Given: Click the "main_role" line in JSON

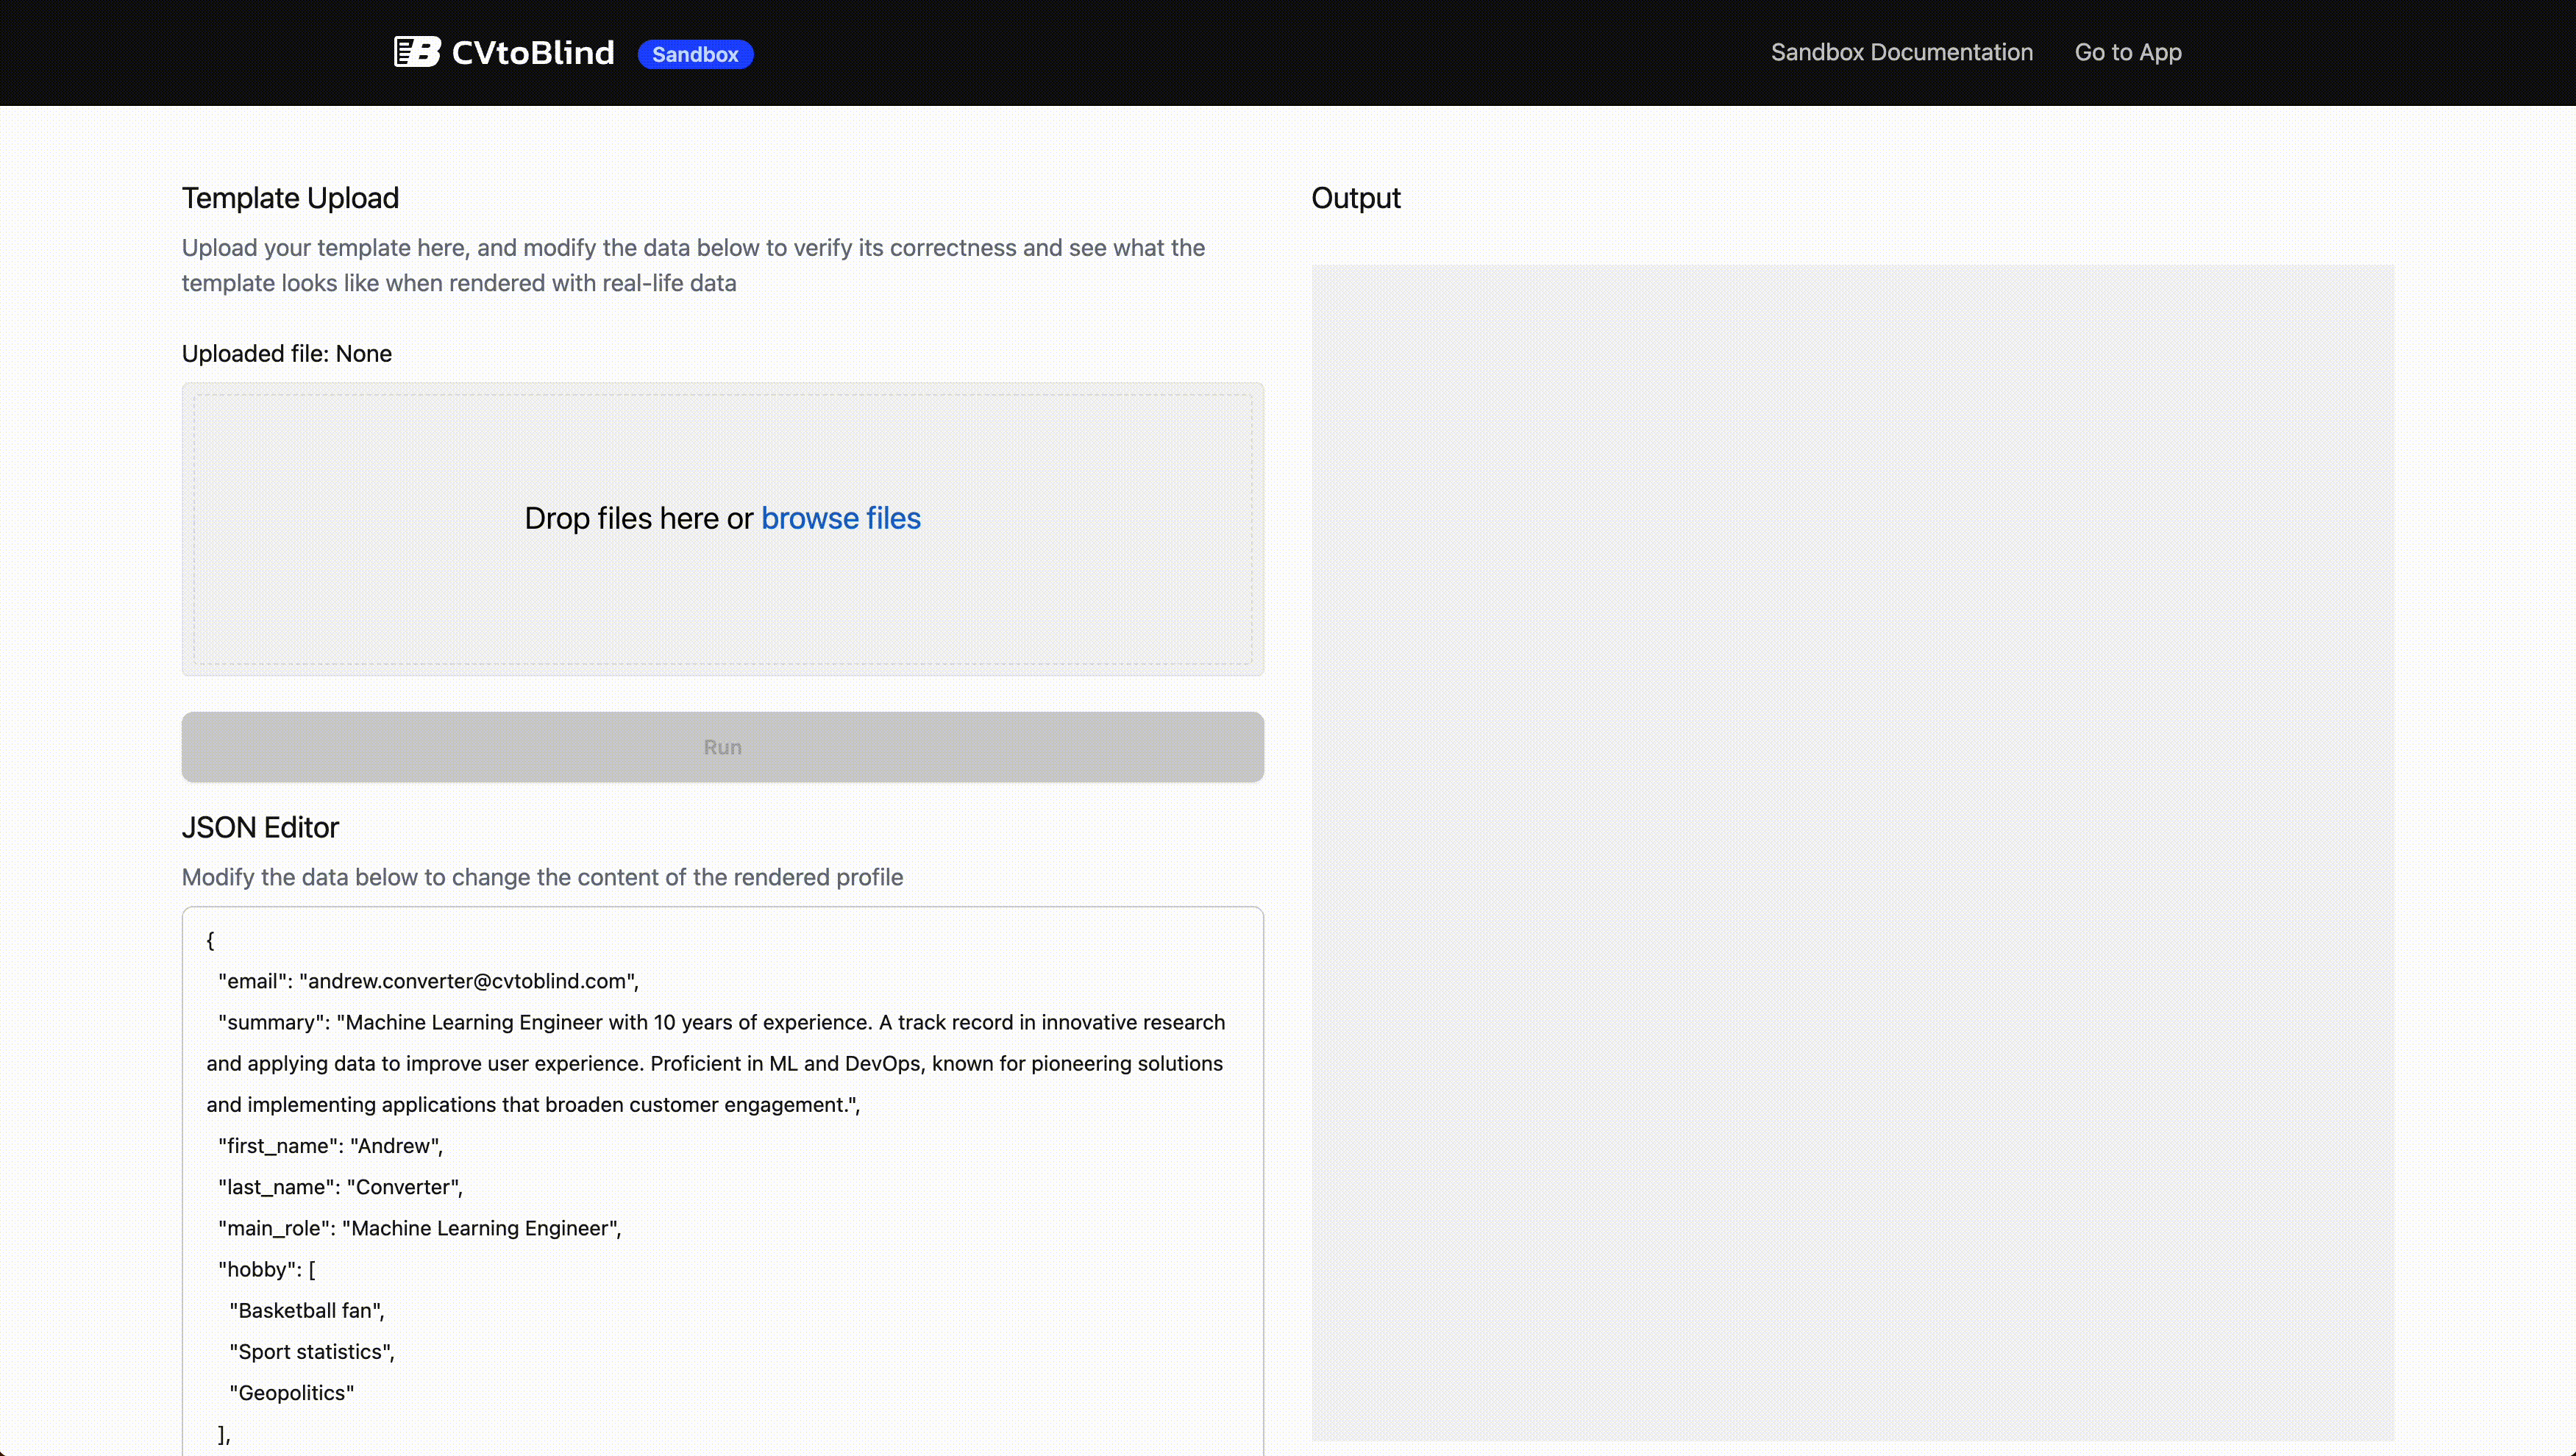Looking at the screenshot, I should tap(420, 1228).
